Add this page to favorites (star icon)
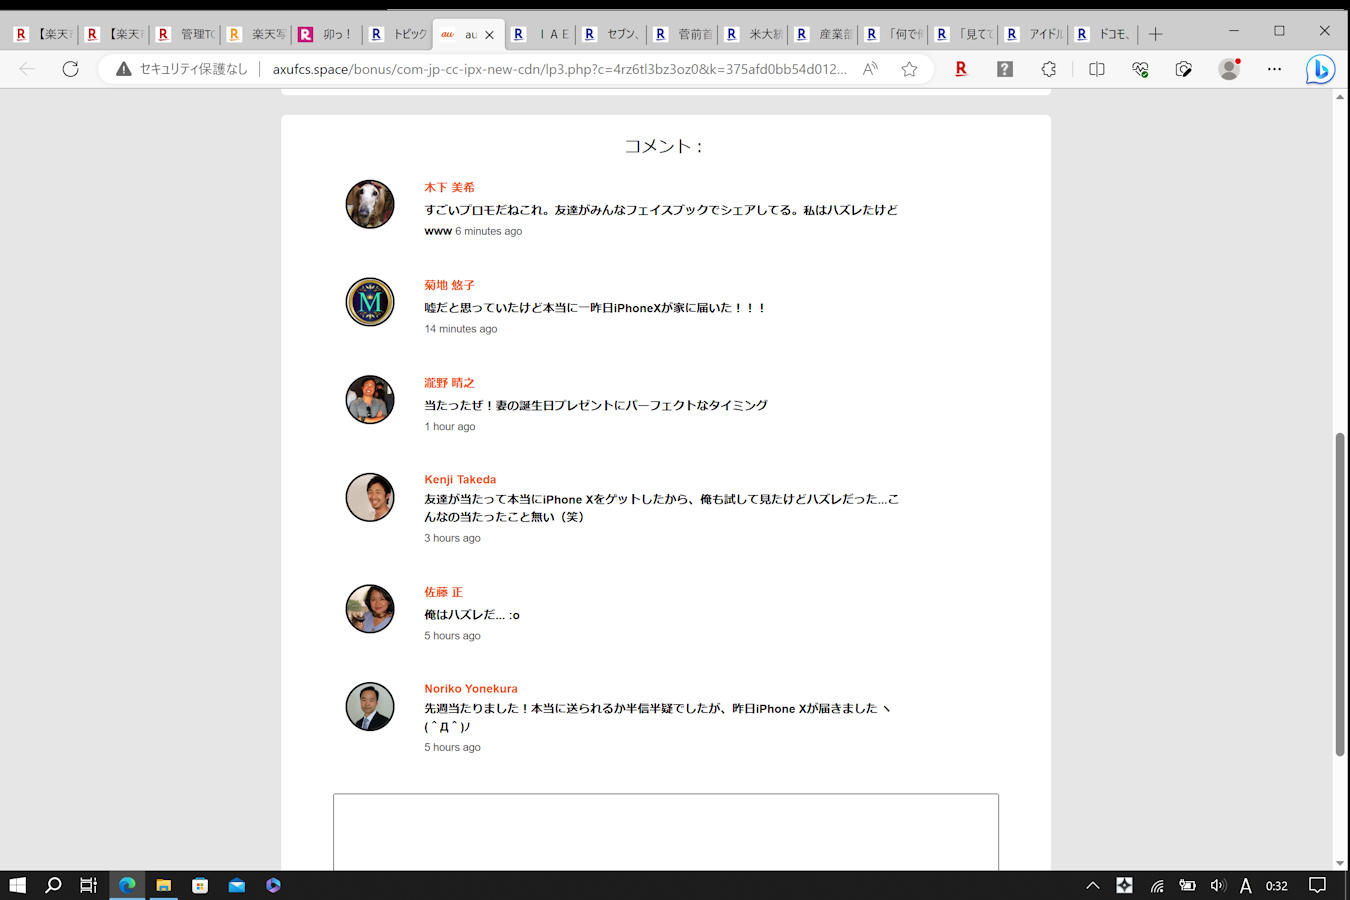Image resolution: width=1350 pixels, height=900 pixels. 909,69
